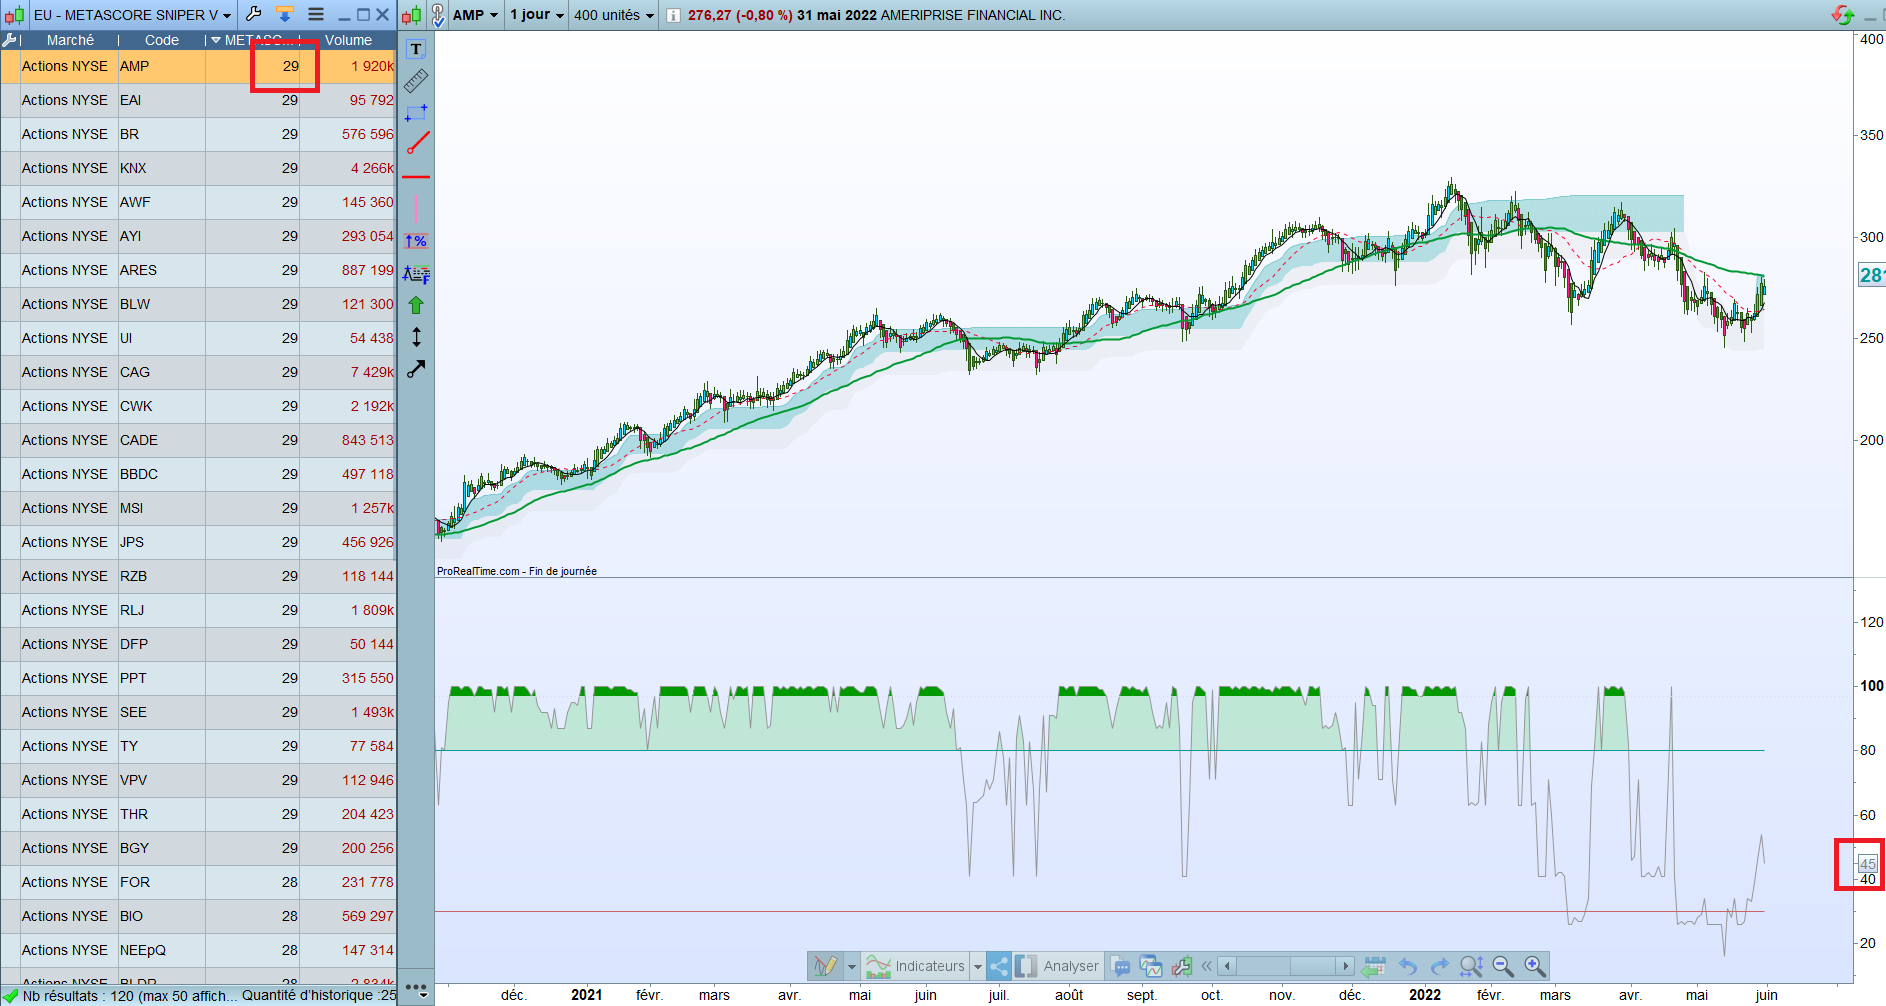
Task: Select the Text annotation tool
Action: 416,49
